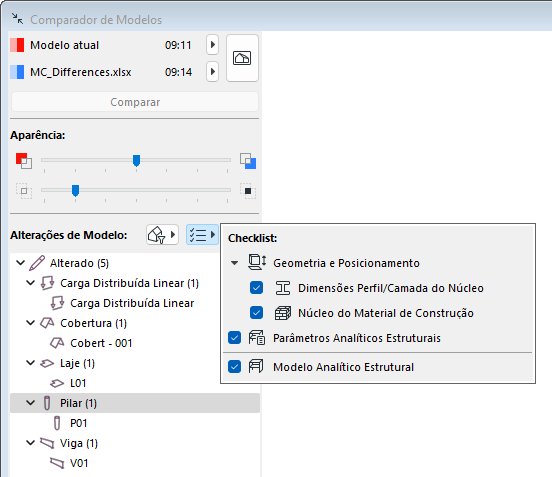552x477 pixels.
Task: Select the Carga Distribuída Linear child item
Action: tap(132, 303)
